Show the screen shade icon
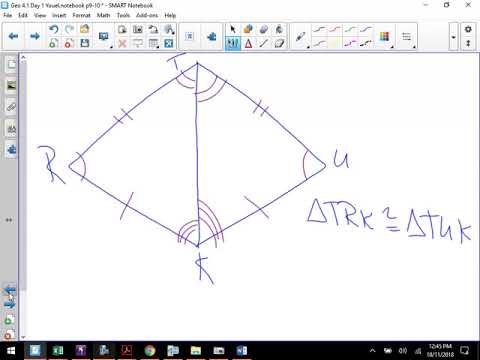 (138, 43)
